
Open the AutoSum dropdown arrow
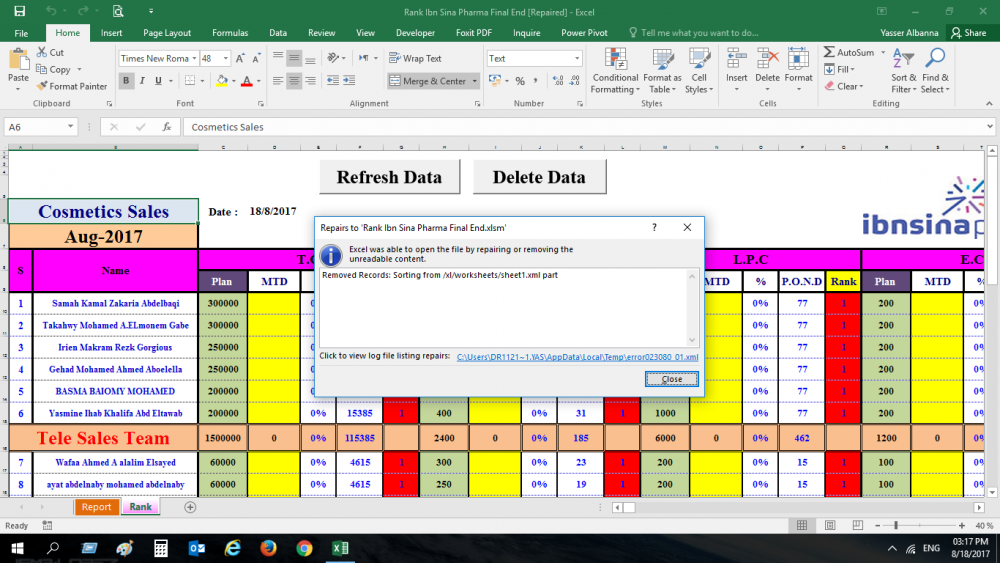pos(883,52)
